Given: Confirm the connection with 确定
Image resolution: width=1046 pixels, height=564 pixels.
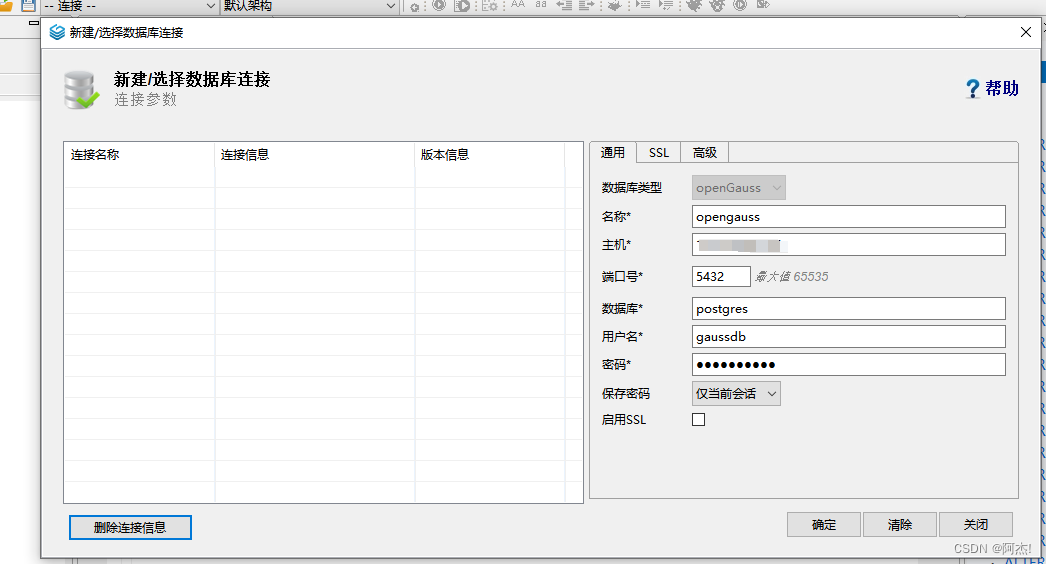Looking at the screenshot, I should 824,525.
